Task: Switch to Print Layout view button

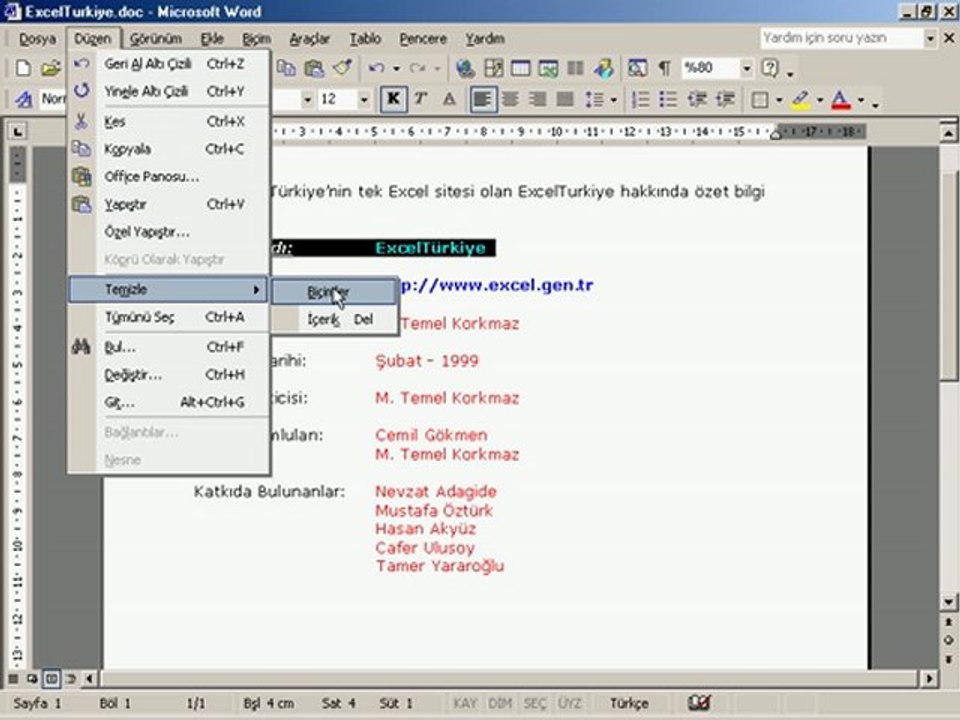Action: pos(51,678)
